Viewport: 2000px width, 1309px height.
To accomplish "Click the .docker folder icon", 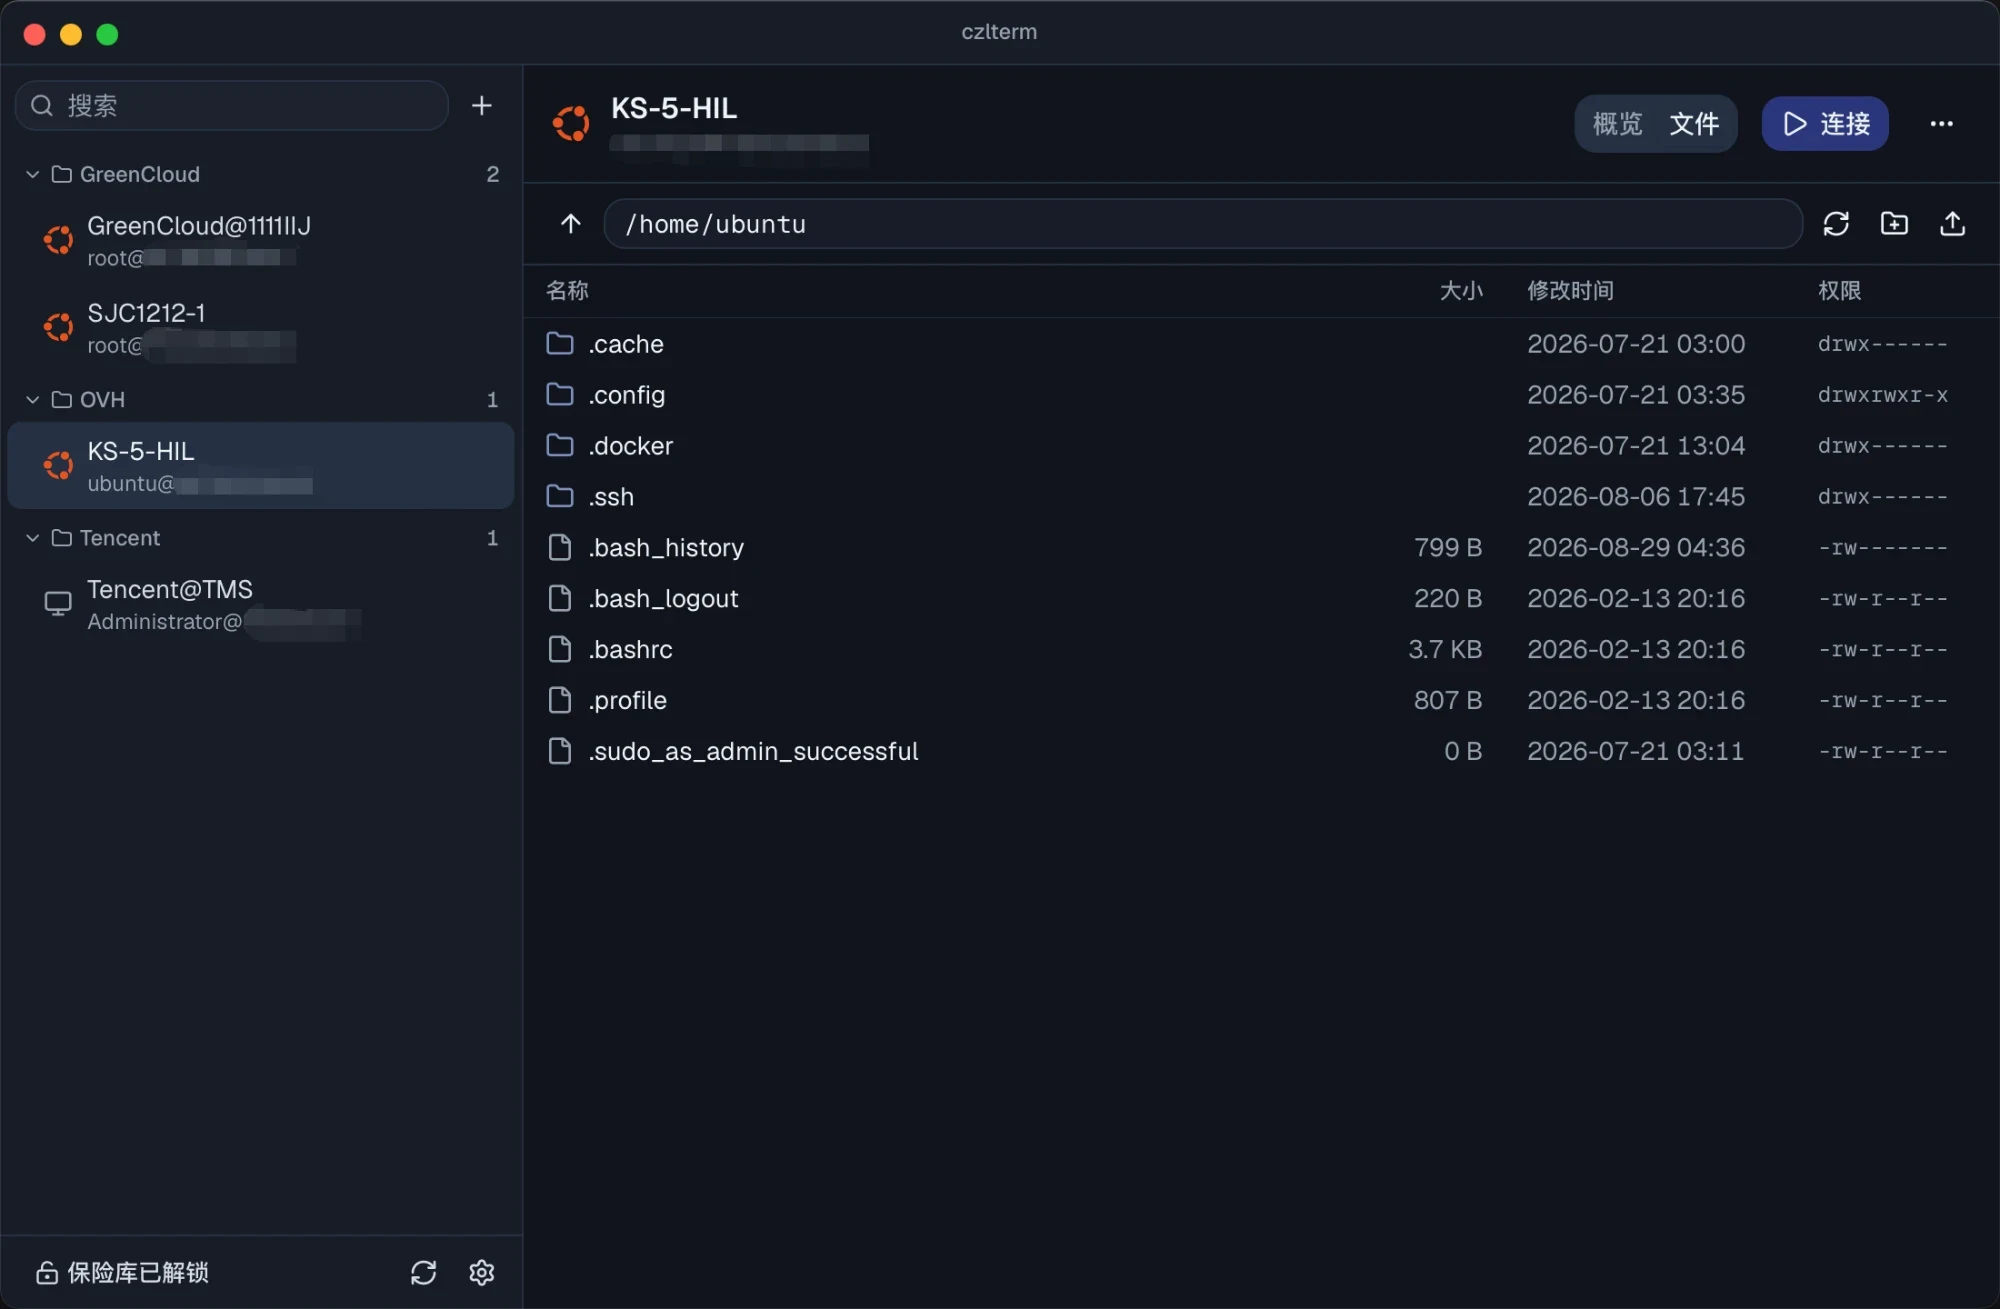I will (x=560, y=445).
